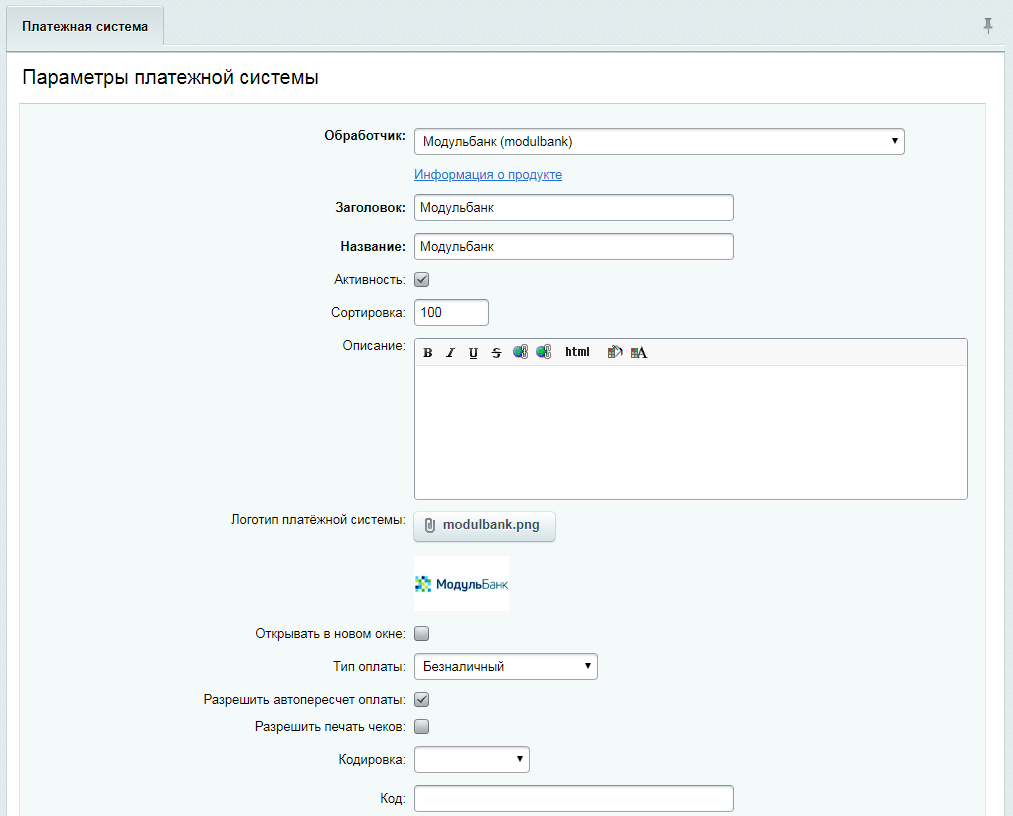This screenshot has width=1013, height=816.
Task: Expand the Тип оплаты dropdown
Action: pyautogui.click(x=505, y=666)
